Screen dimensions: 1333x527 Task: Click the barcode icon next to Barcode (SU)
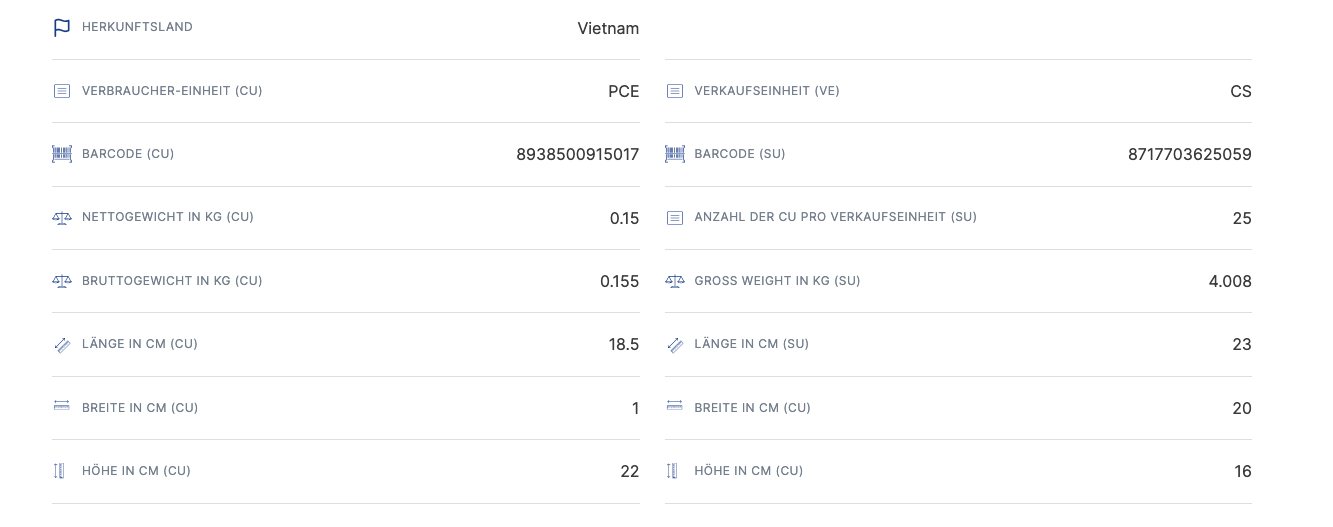[675, 154]
